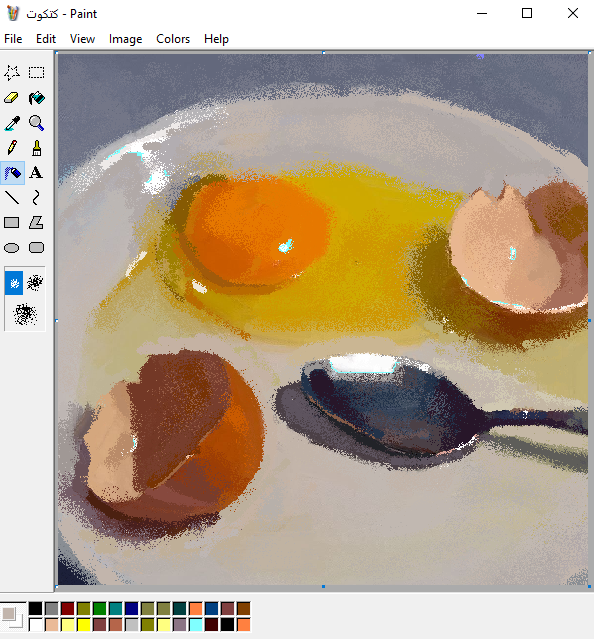Choose the Eraser tool
The image size is (594, 639).
(12, 98)
